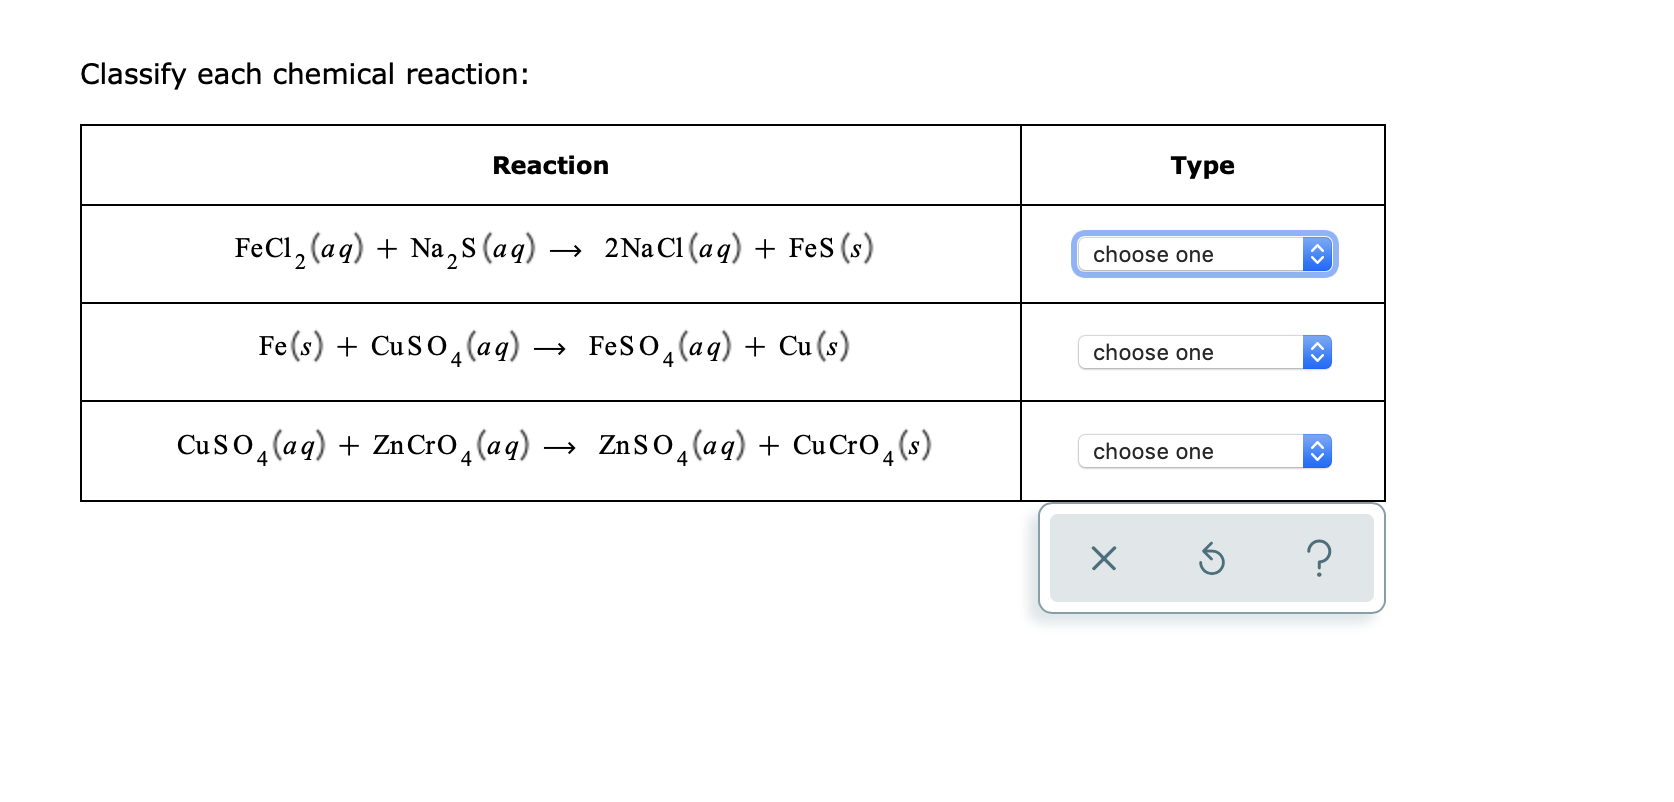Screen dimensions: 1674x802
Task: Click the question mark help icon
Action: (1320, 559)
